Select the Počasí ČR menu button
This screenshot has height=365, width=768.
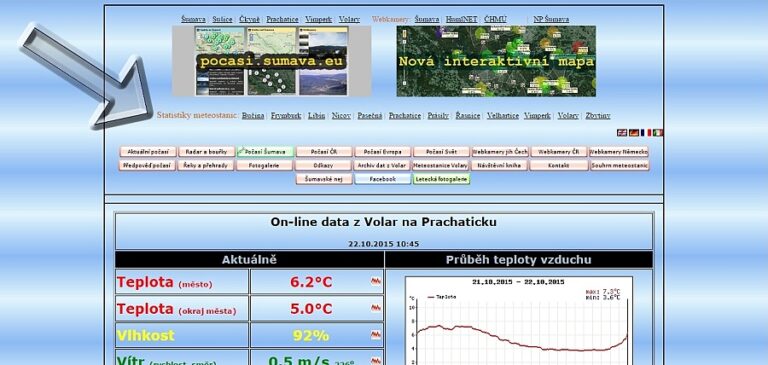[324, 152]
